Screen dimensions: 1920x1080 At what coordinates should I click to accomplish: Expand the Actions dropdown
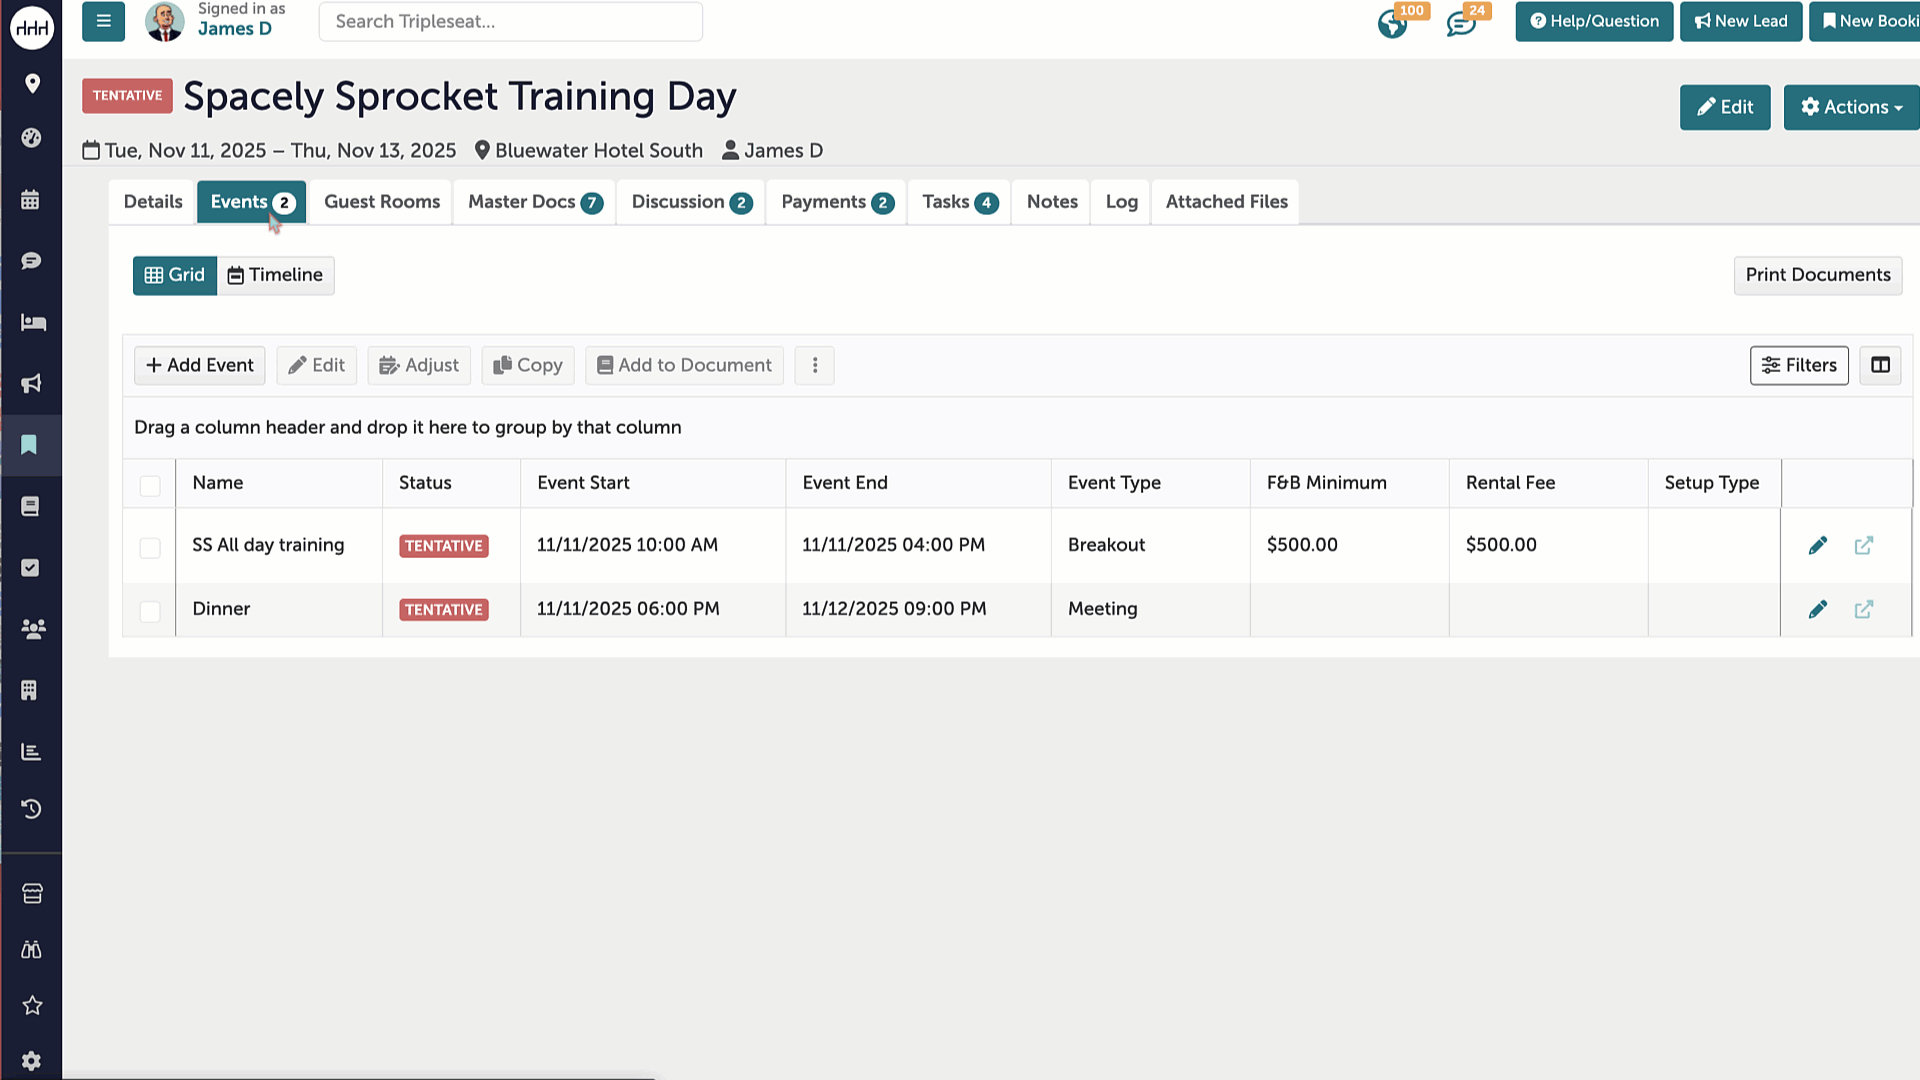click(x=1851, y=107)
